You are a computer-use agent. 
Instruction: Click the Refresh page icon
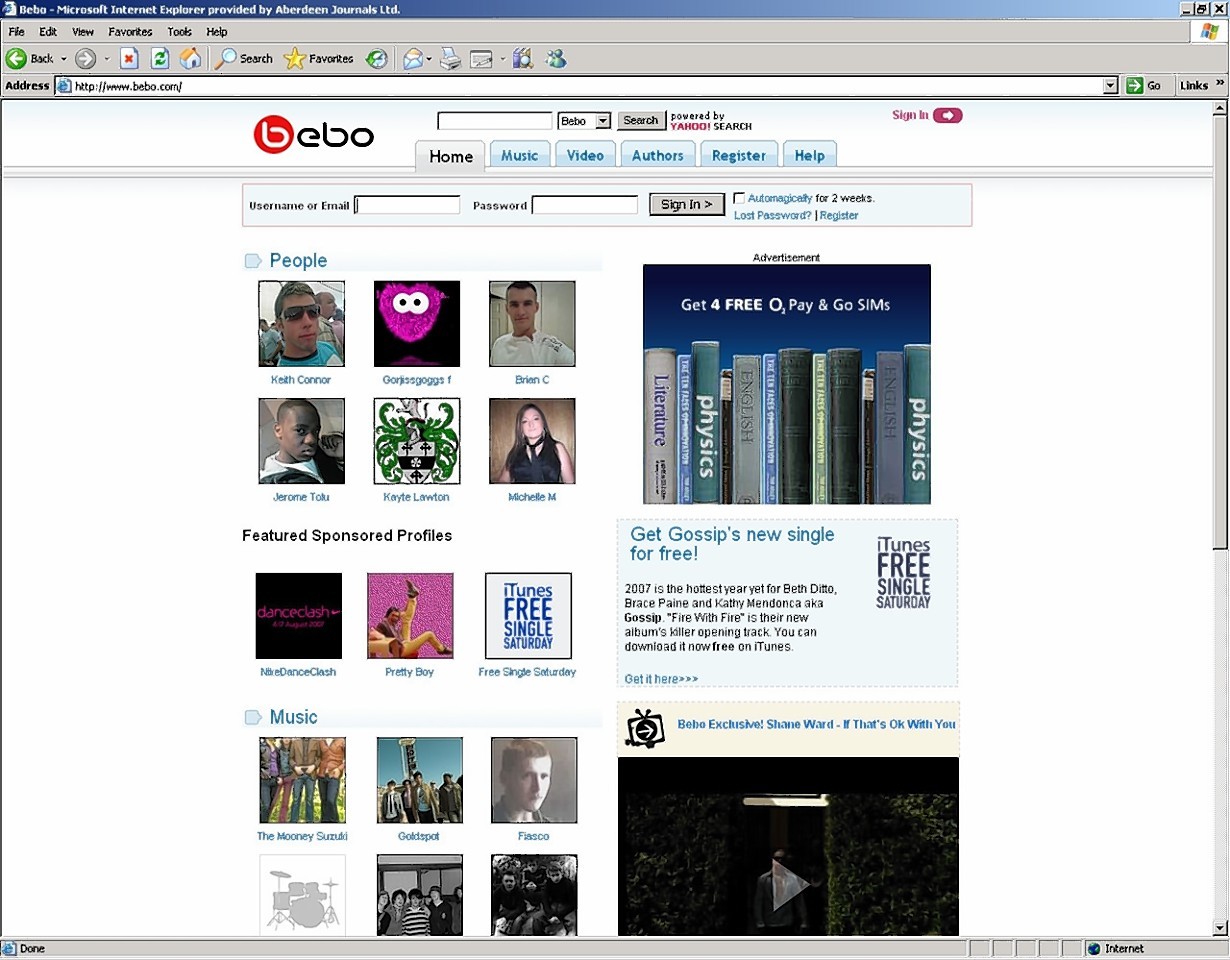click(160, 59)
